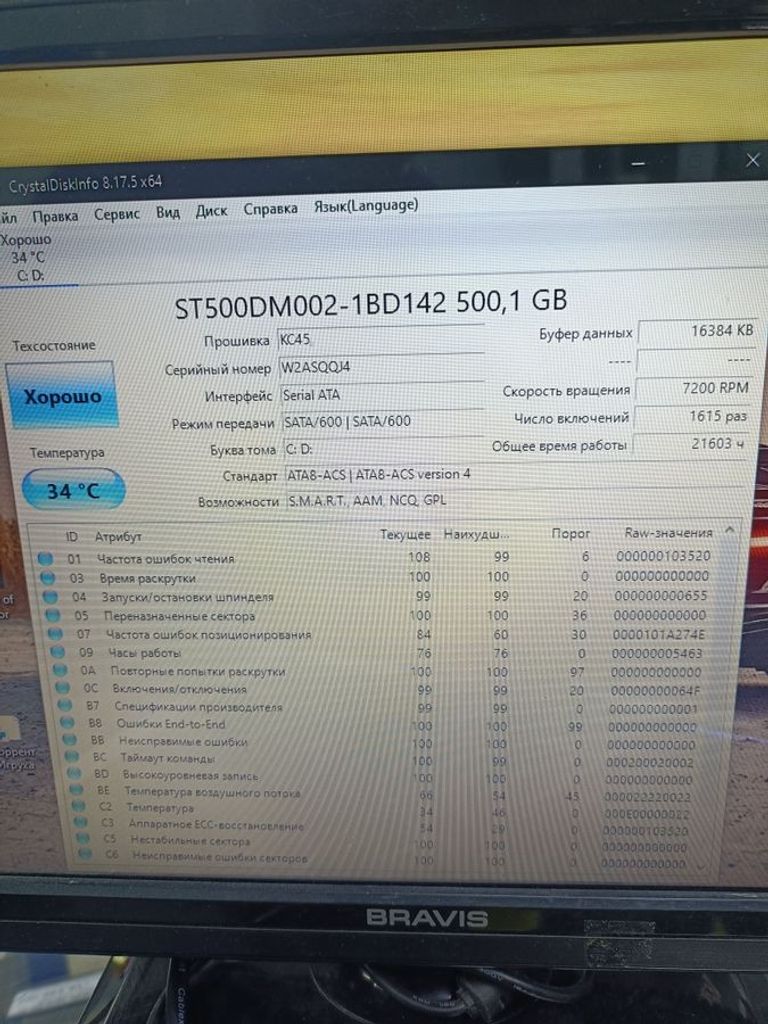
Task: Select the C: D: disk tab
Action: [30, 275]
